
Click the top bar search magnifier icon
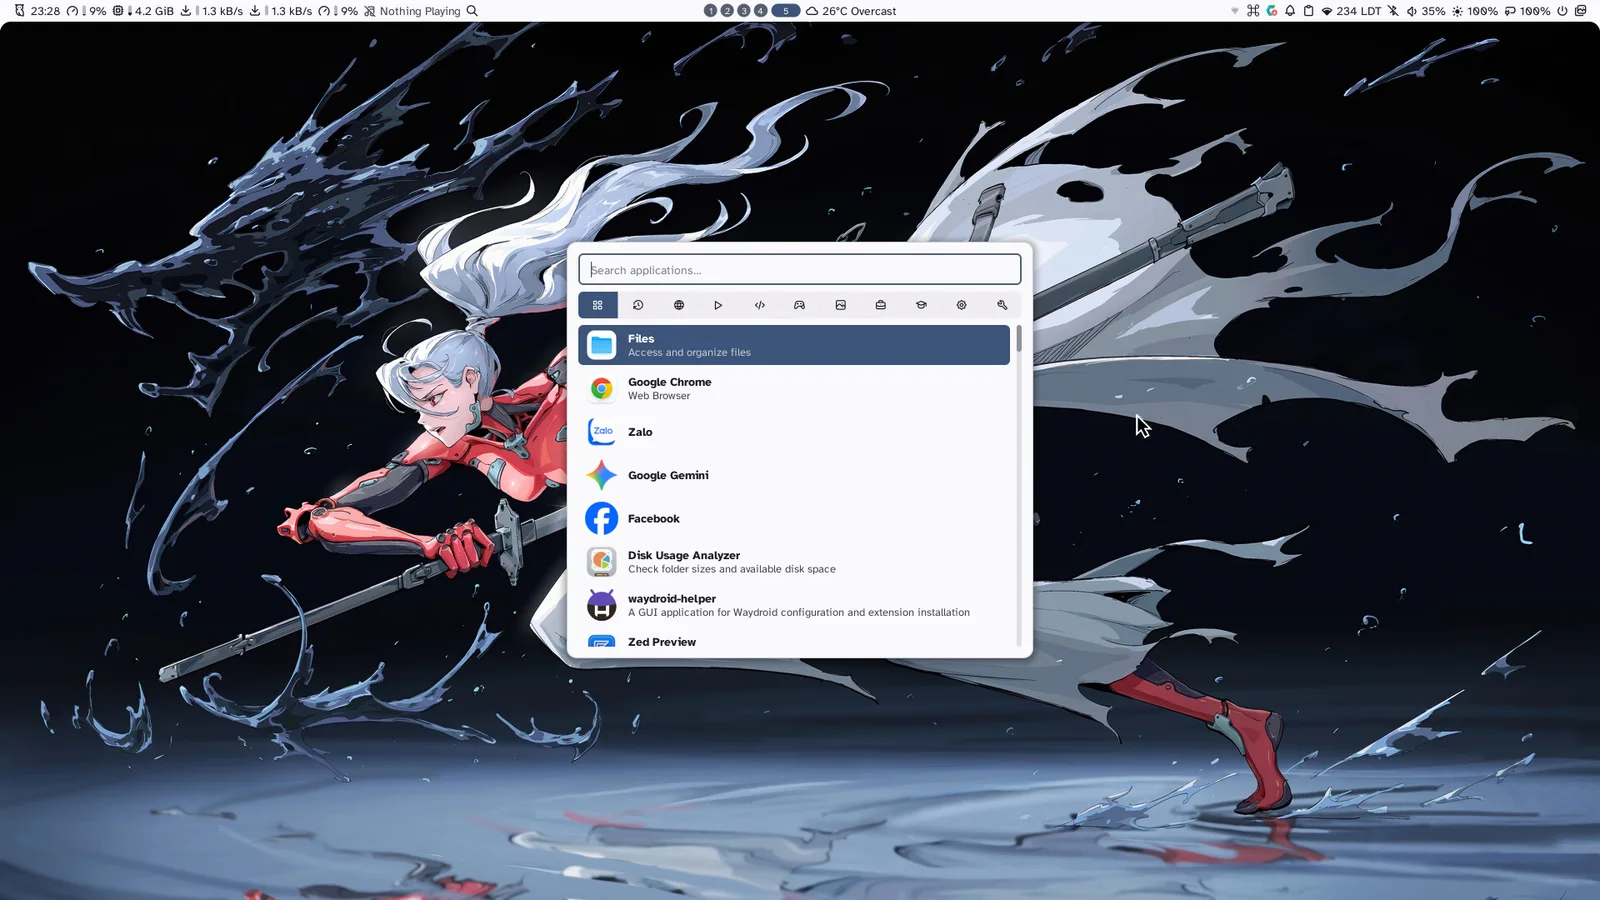472,11
